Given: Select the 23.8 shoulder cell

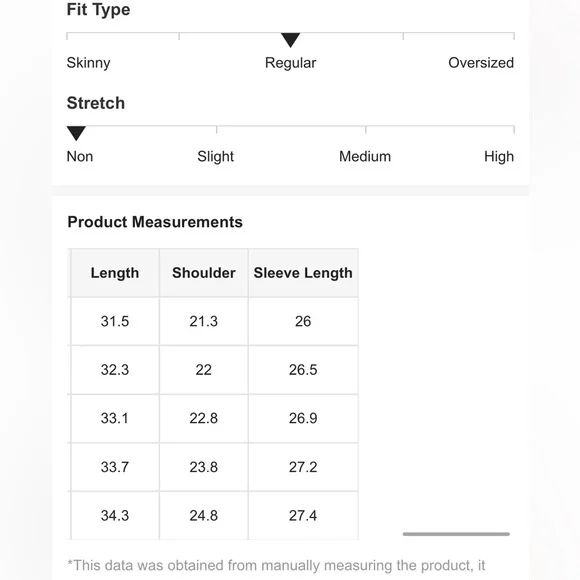Looking at the screenshot, I should 204,467.
